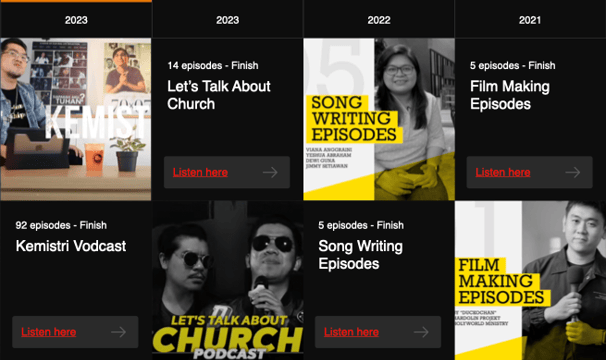Open Film Making Episodes yellow cover image
This screenshot has height=360, width=606.
point(530,280)
